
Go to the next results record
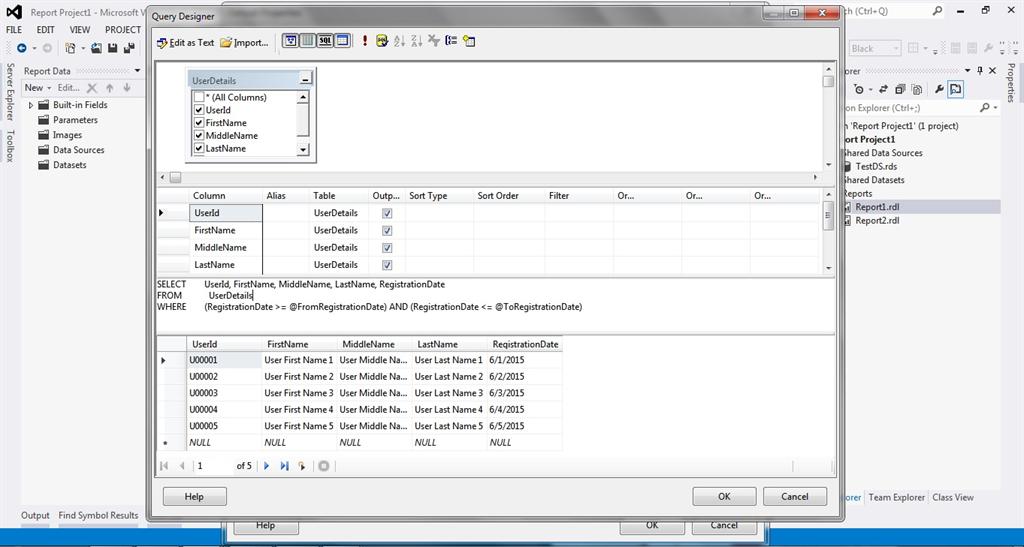[266, 466]
